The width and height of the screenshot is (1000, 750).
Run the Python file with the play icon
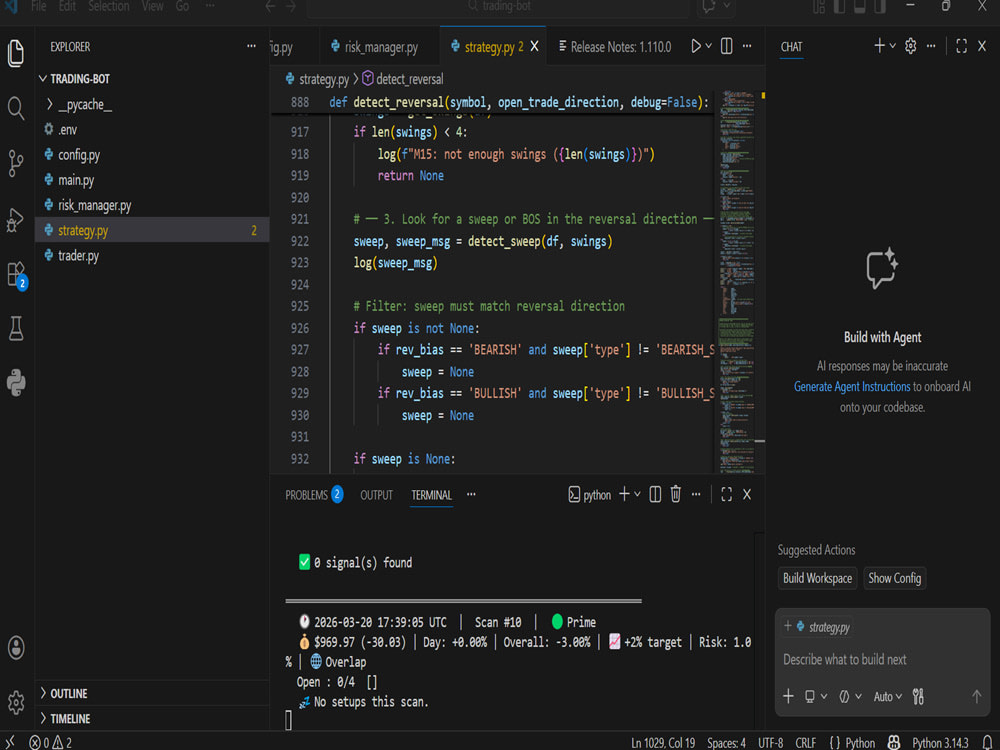pyautogui.click(x=696, y=47)
